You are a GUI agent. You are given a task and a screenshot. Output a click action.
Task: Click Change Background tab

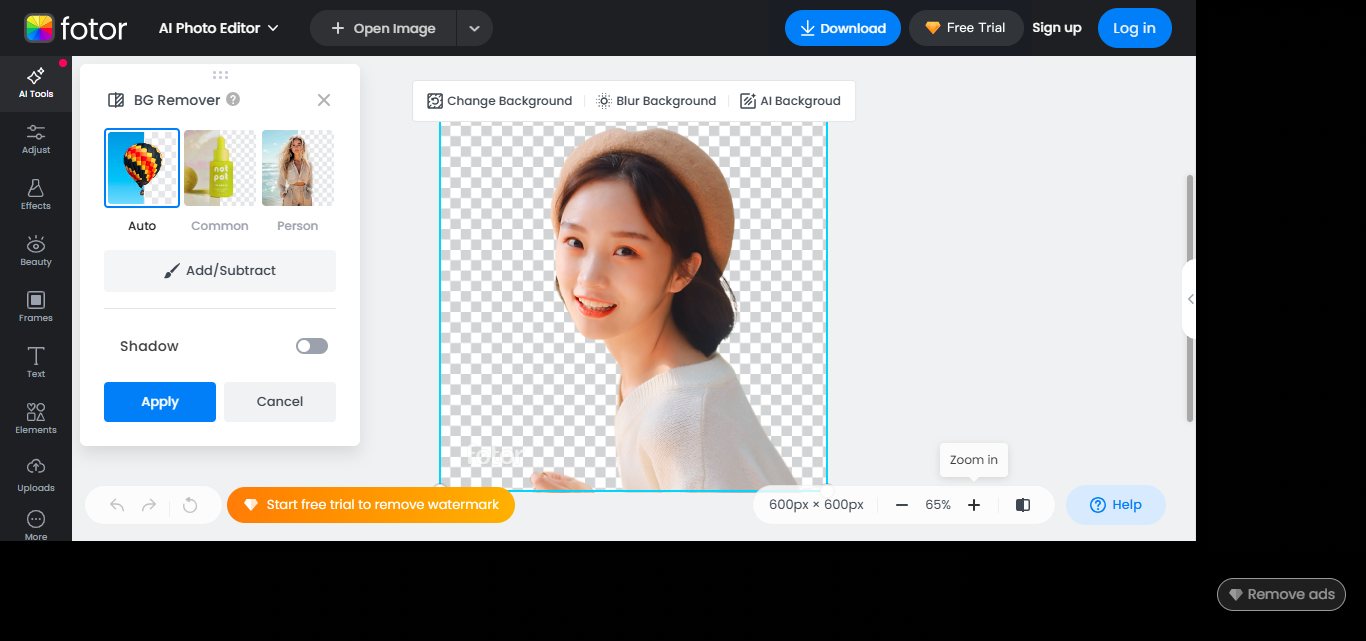500,101
